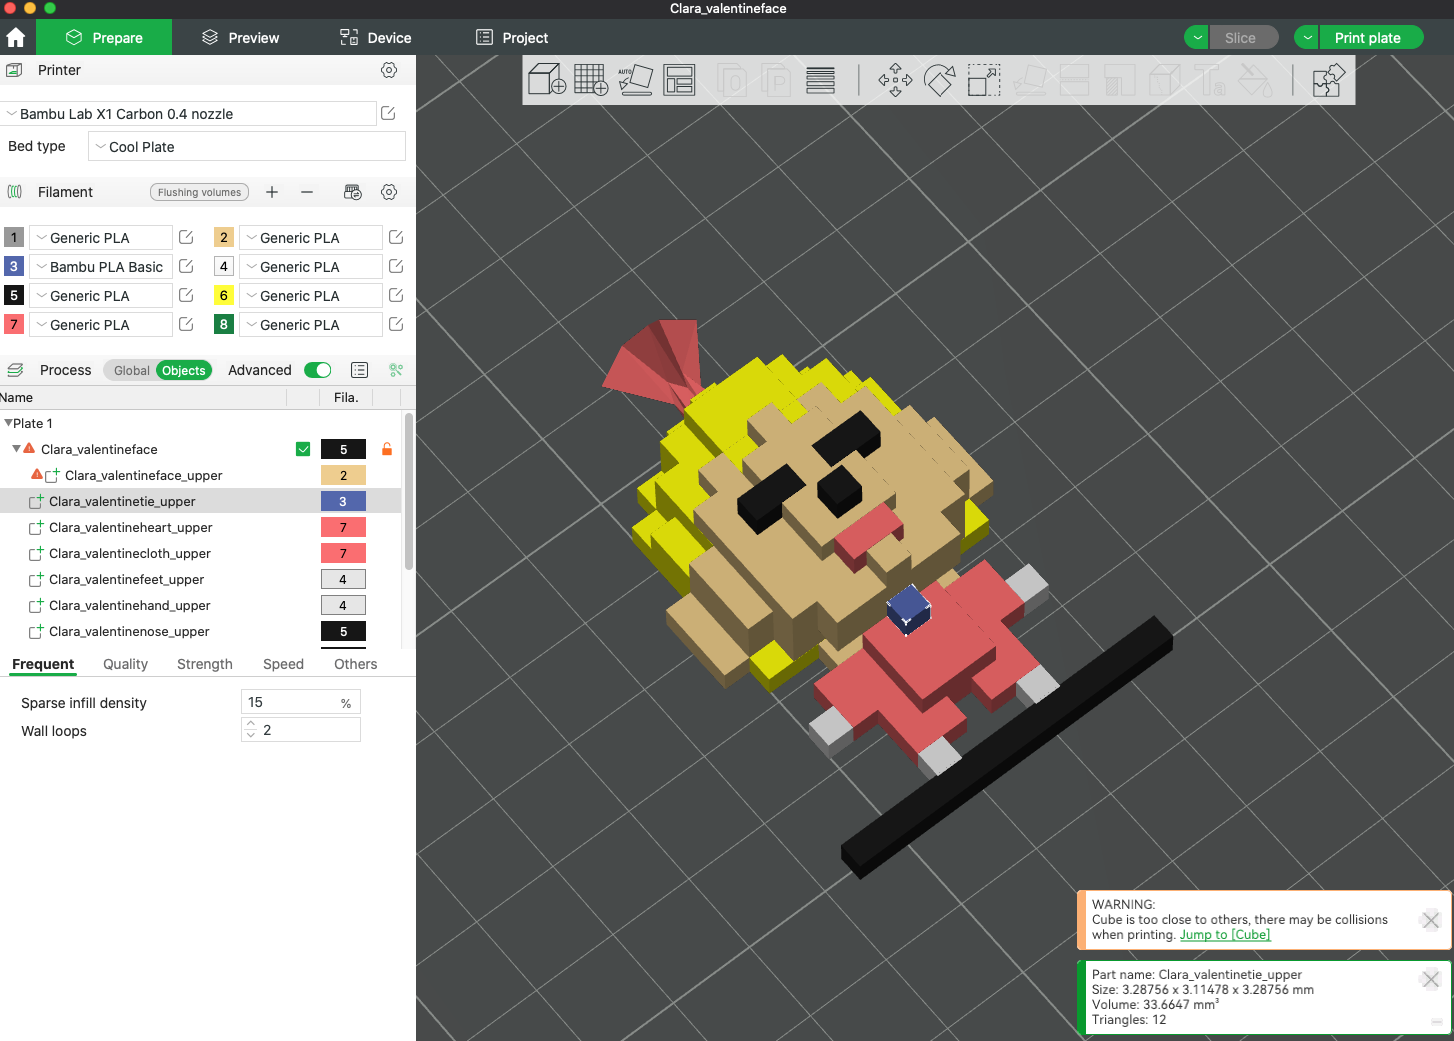The height and width of the screenshot is (1041, 1454).
Task: Open the Strength settings tab
Action: click(204, 664)
